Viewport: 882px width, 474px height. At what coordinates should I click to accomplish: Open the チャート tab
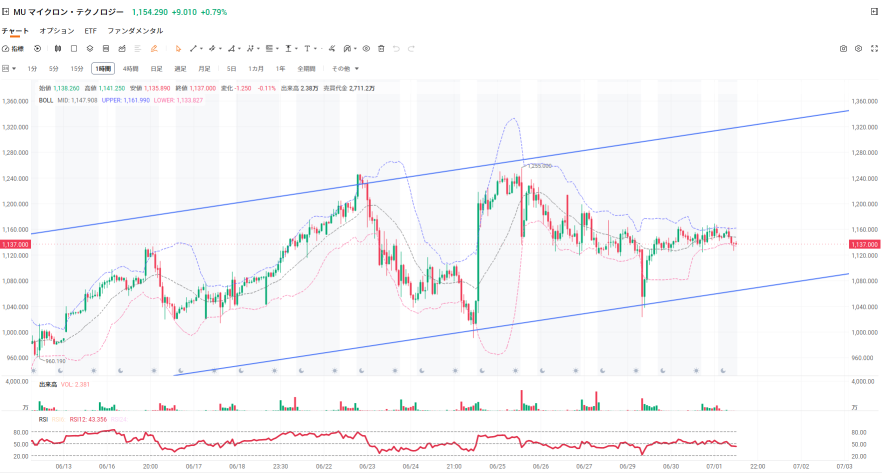click(x=15, y=31)
